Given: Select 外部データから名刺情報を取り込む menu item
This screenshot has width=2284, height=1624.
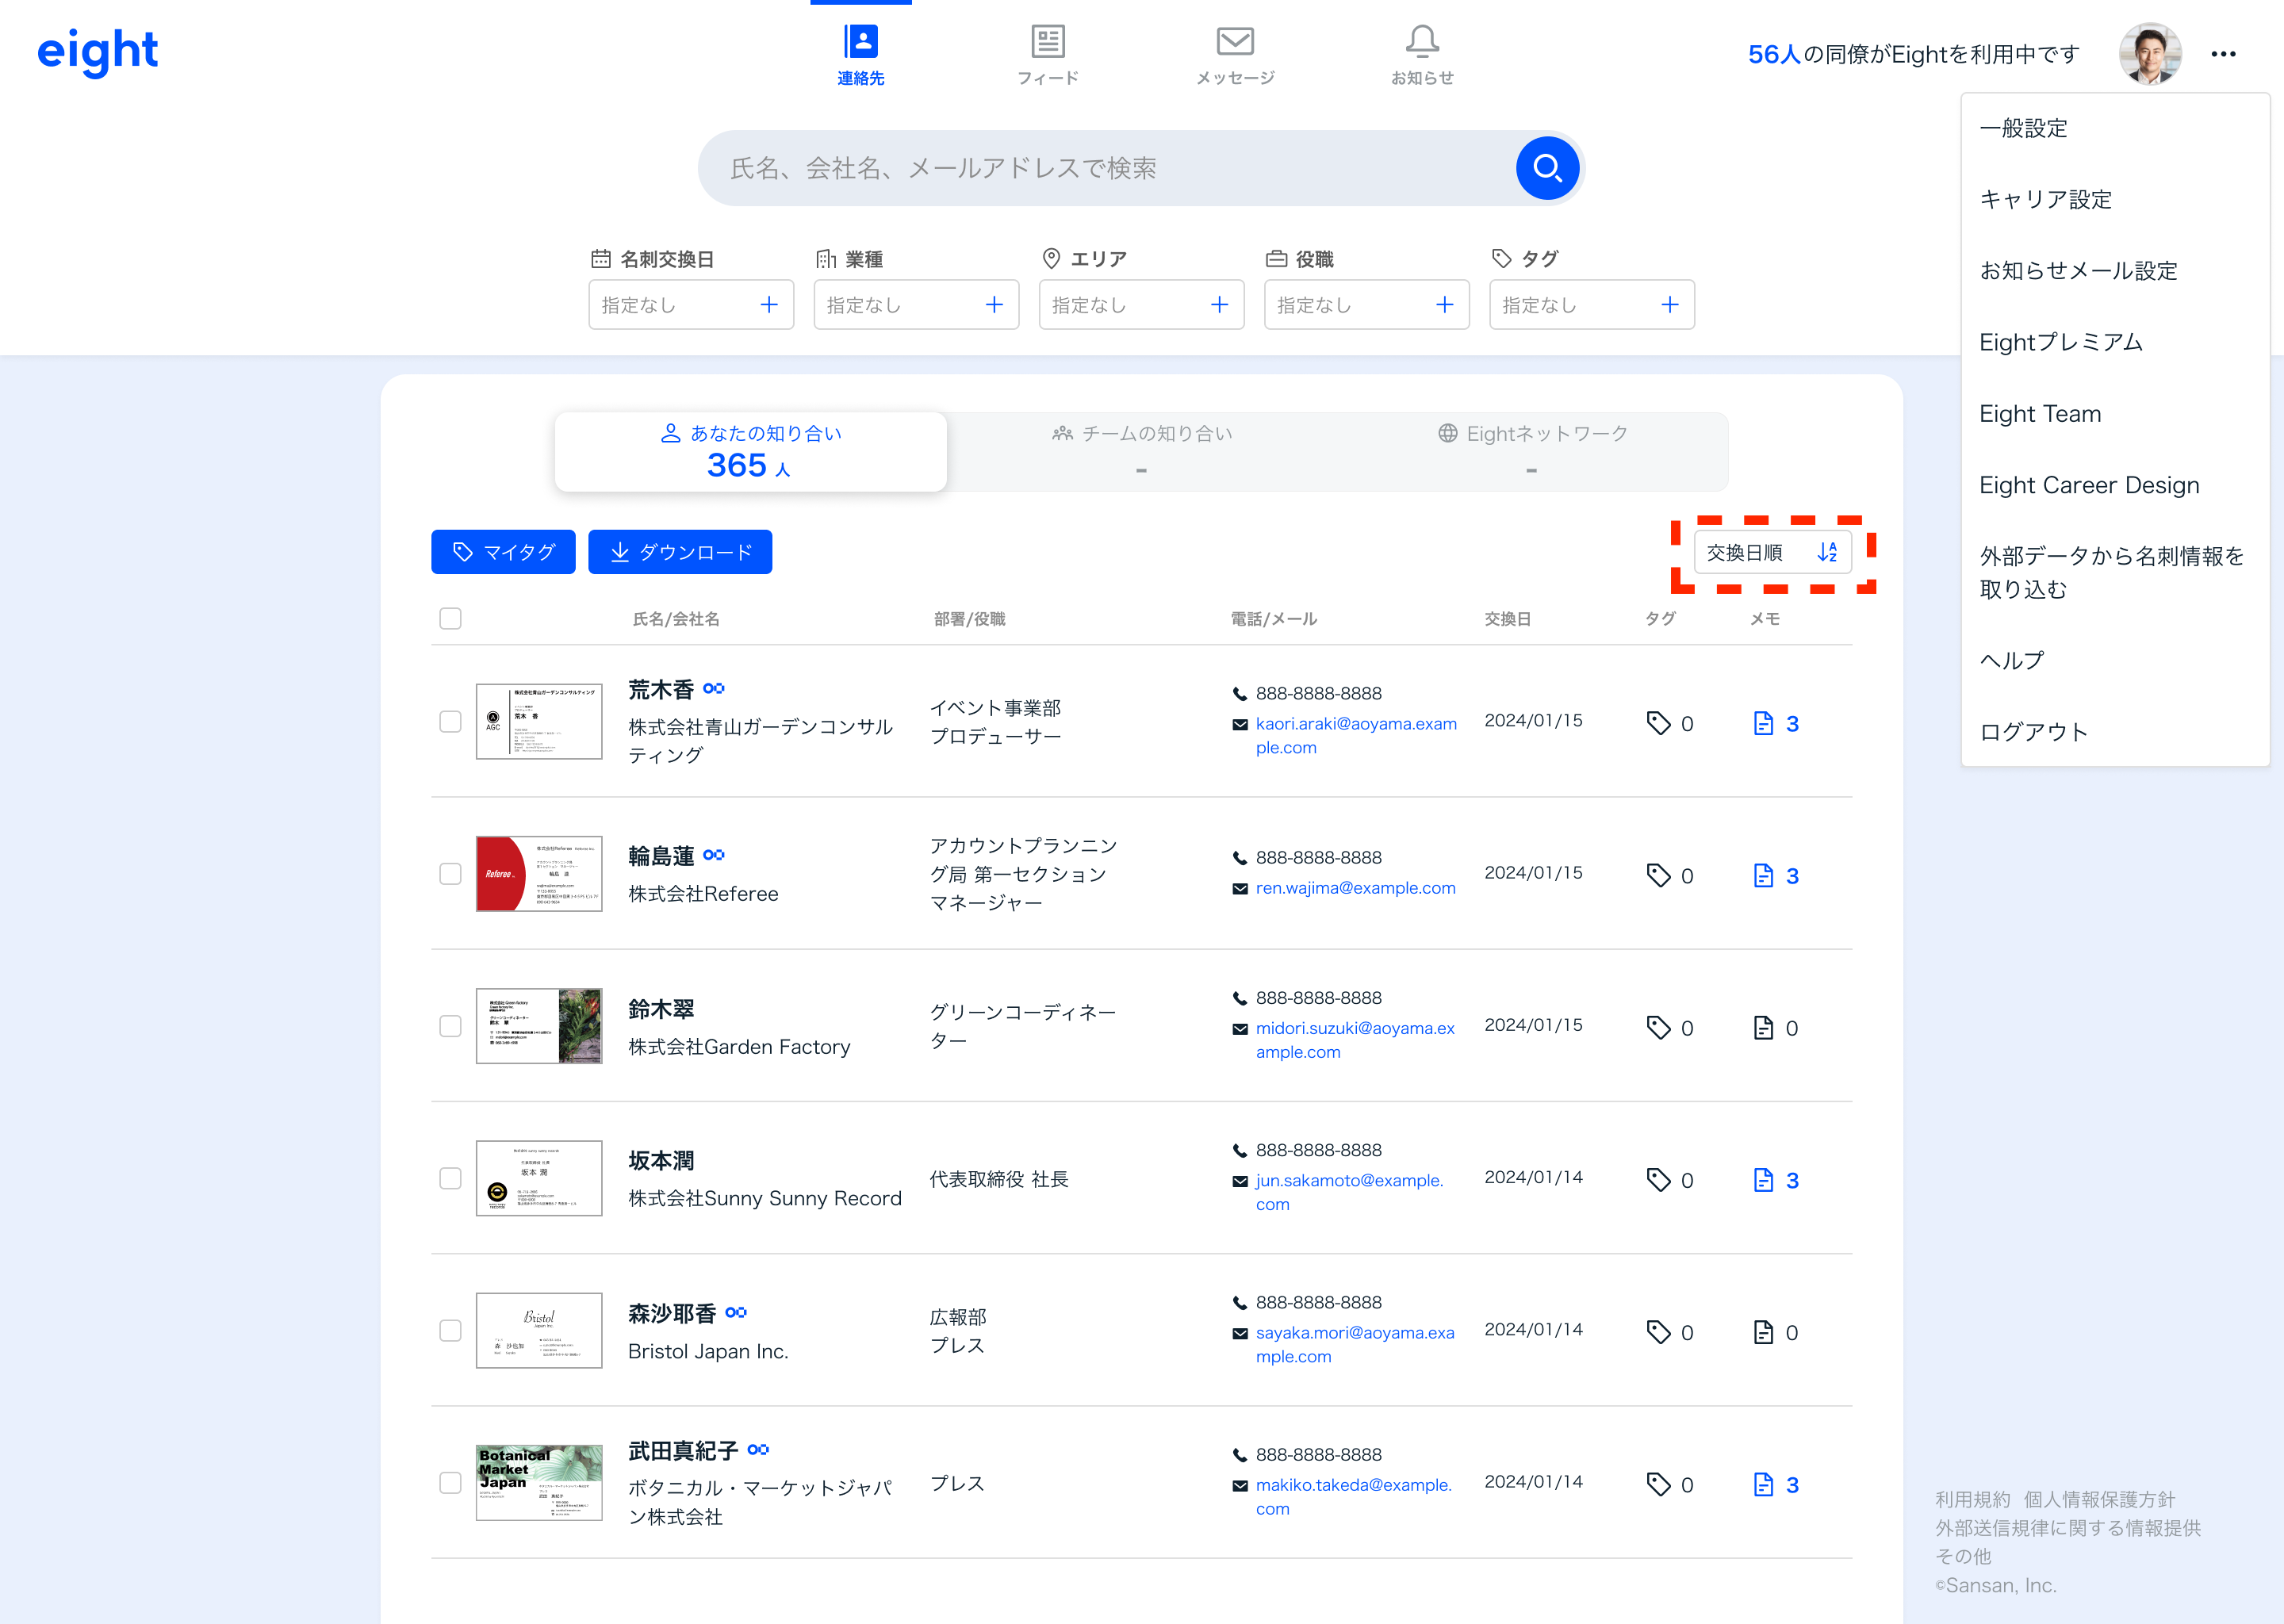Looking at the screenshot, I should (x=2111, y=572).
